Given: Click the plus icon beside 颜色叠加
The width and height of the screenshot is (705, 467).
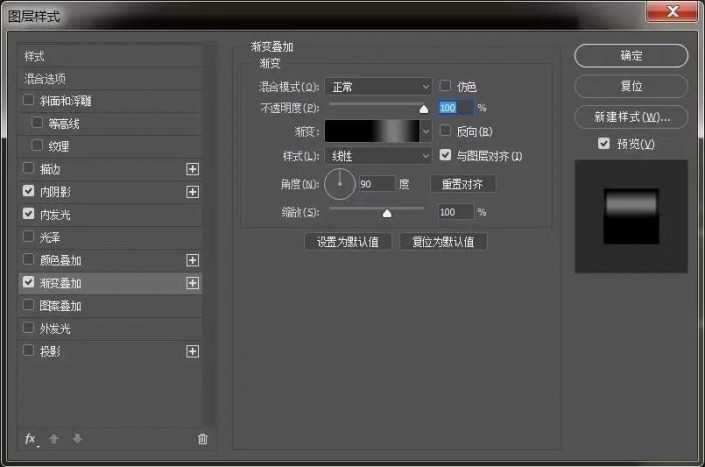Looking at the screenshot, I should [192, 260].
